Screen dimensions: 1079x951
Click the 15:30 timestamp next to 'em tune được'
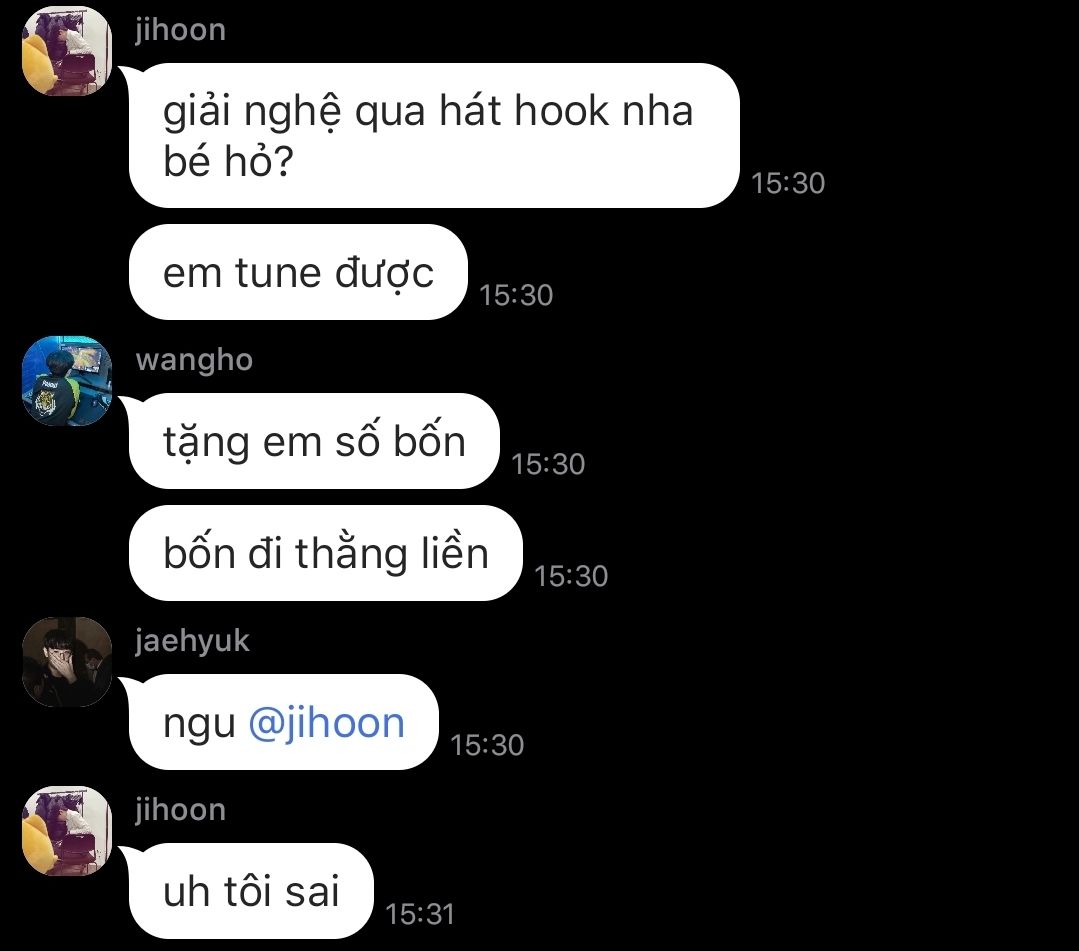[x=516, y=295]
